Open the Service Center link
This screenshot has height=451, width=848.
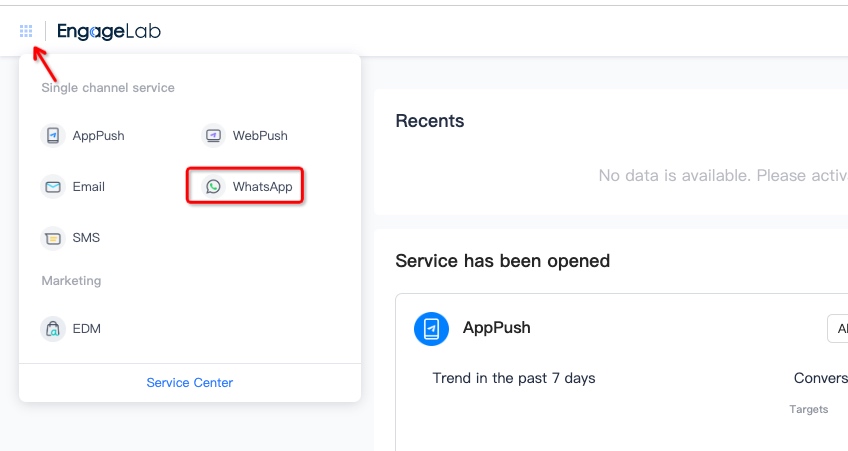[x=190, y=382]
